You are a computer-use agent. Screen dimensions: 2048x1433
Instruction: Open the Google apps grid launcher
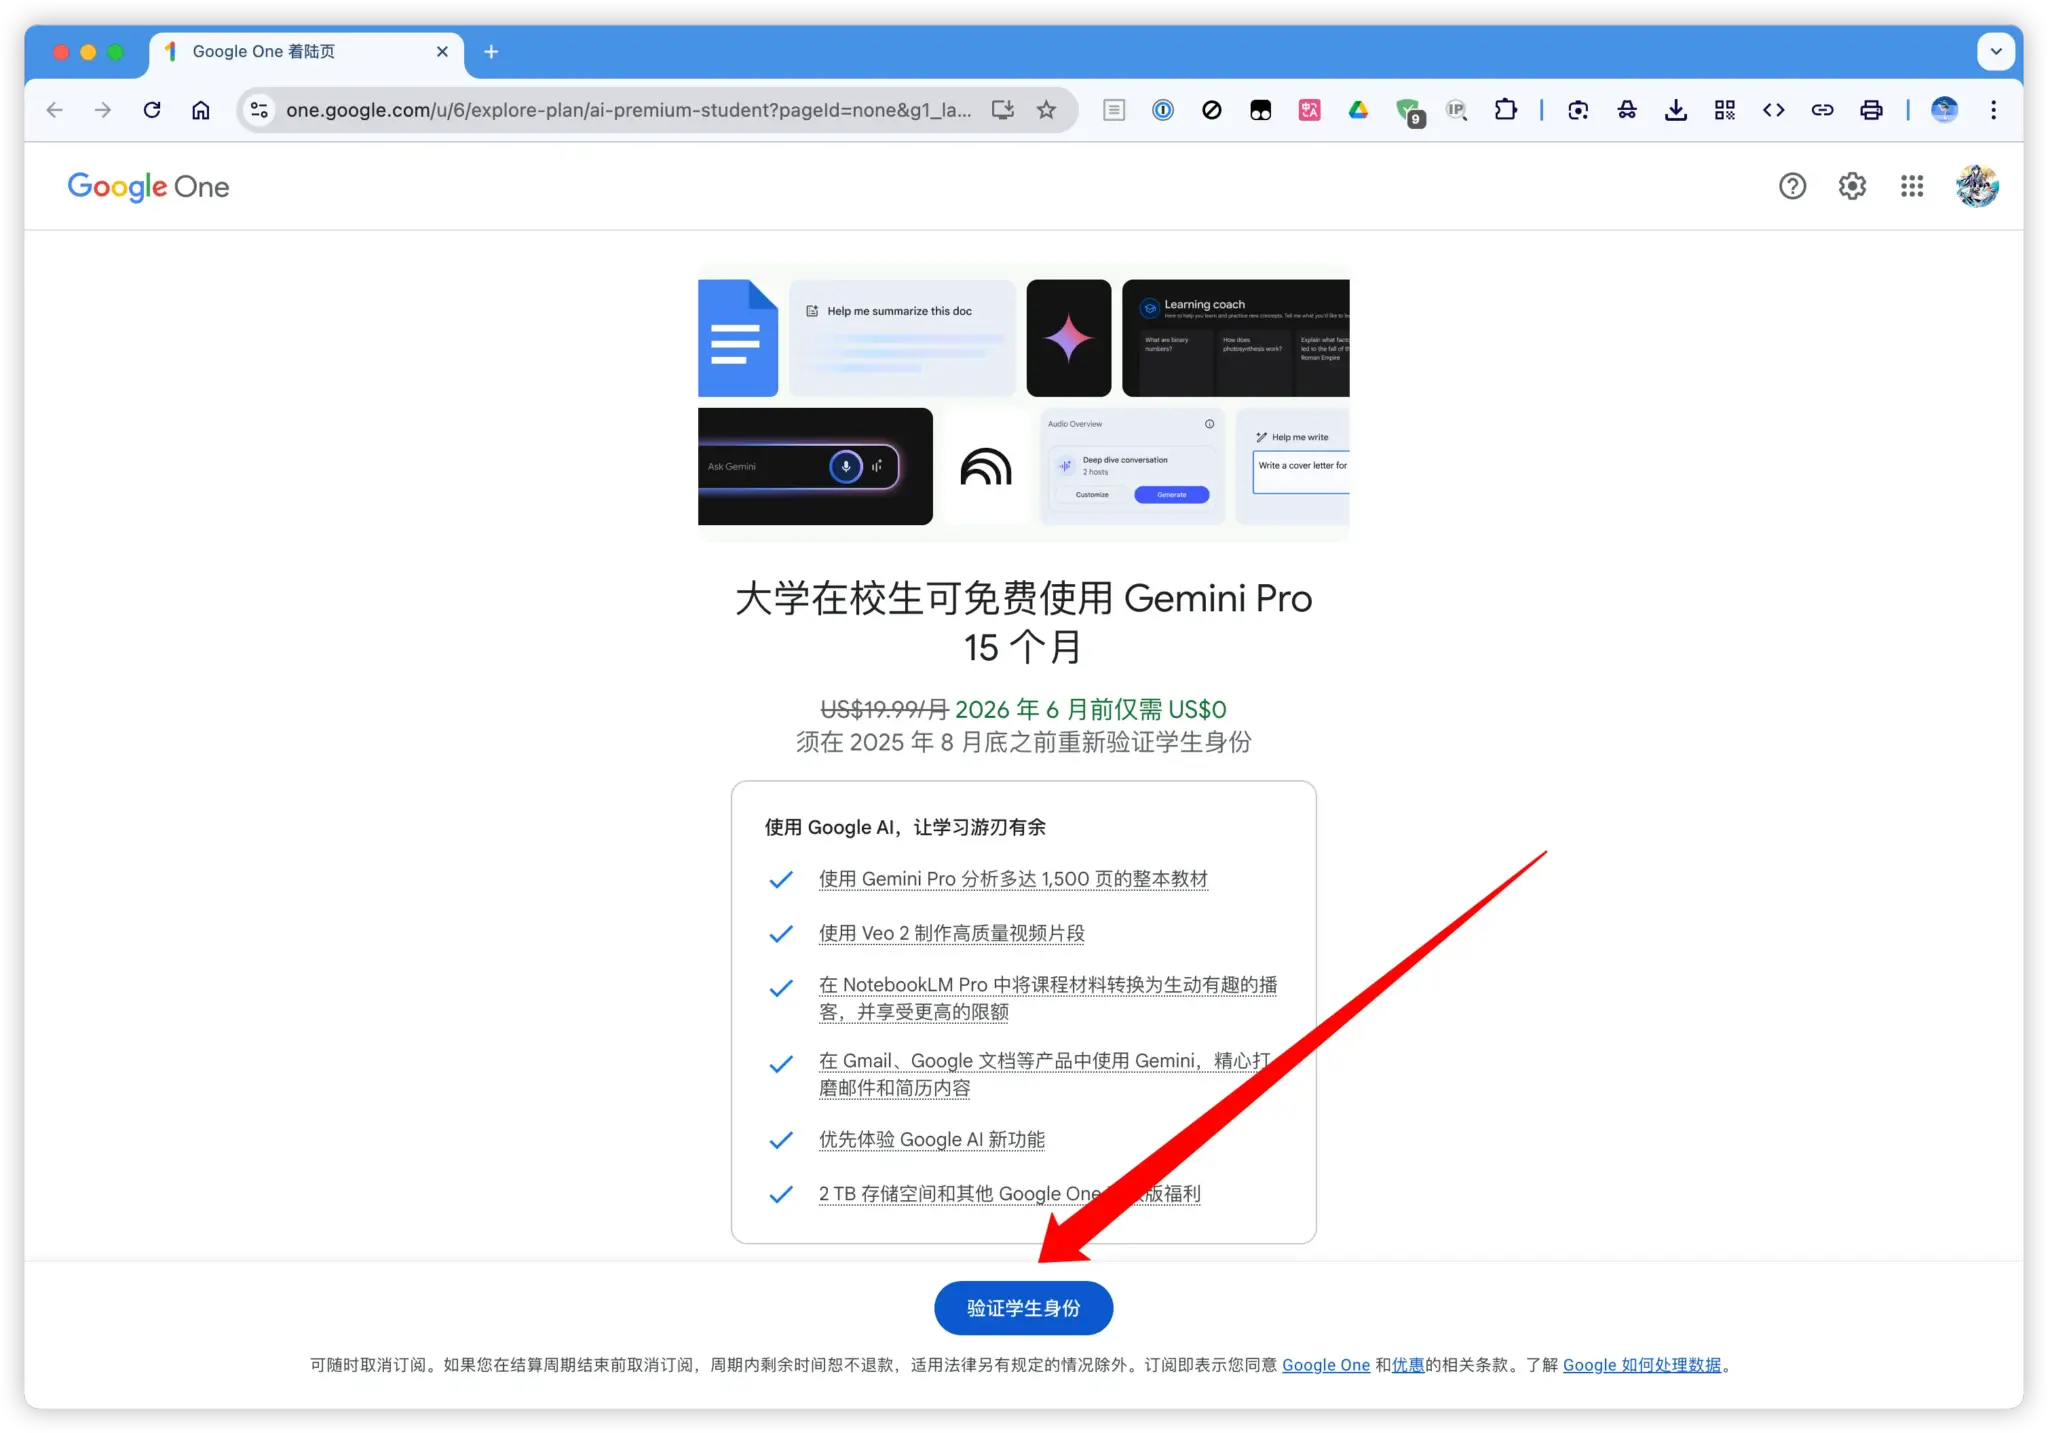click(x=1912, y=186)
